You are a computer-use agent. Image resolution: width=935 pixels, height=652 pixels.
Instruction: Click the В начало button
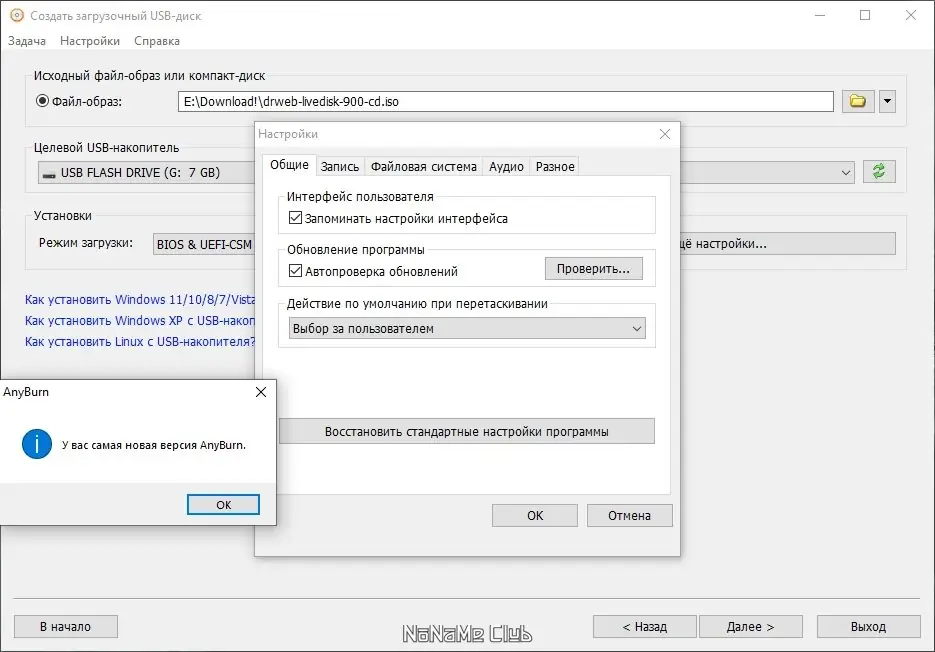66,626
